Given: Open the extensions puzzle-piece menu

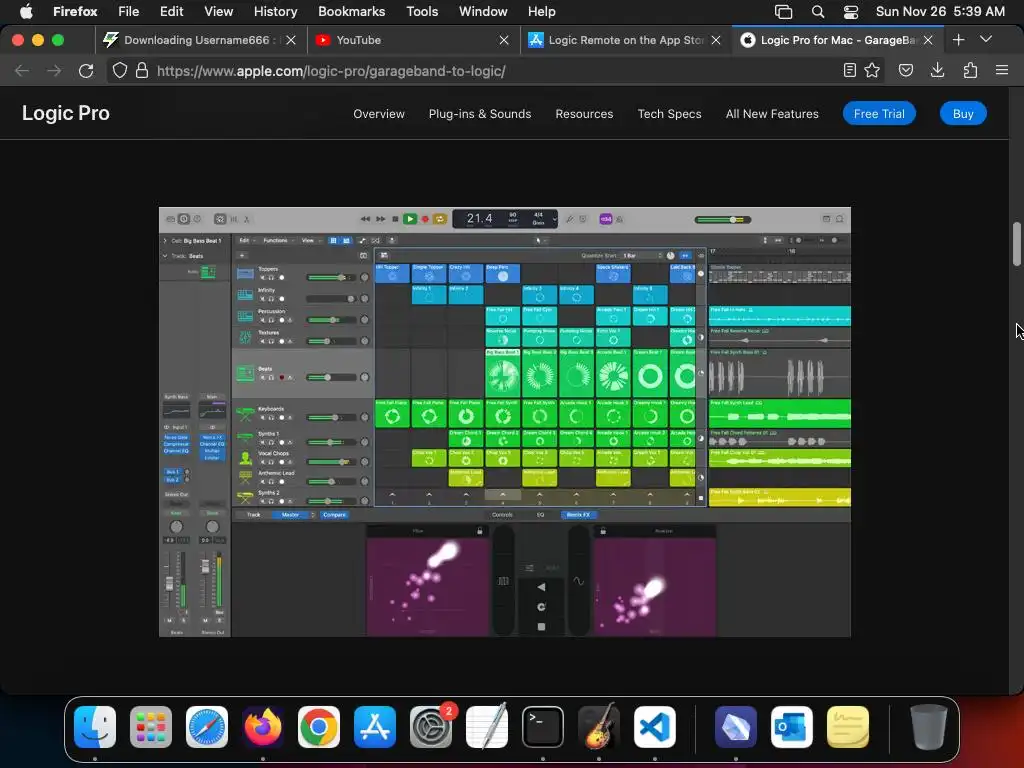Looking at the screenshot, I should 970,71.
